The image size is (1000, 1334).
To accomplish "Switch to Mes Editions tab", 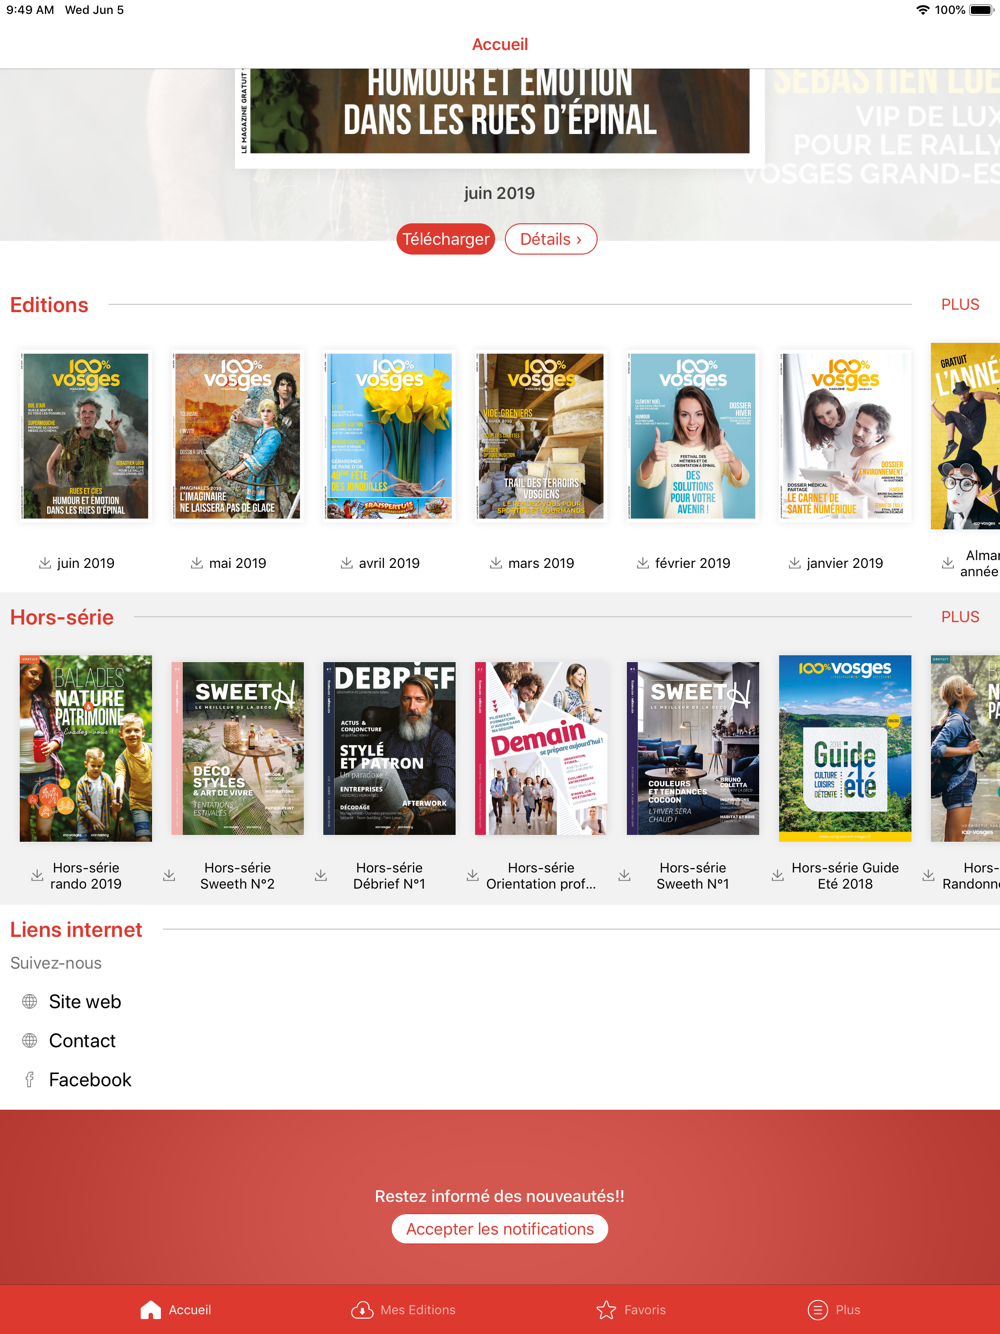I will [x=403, y=1310].
